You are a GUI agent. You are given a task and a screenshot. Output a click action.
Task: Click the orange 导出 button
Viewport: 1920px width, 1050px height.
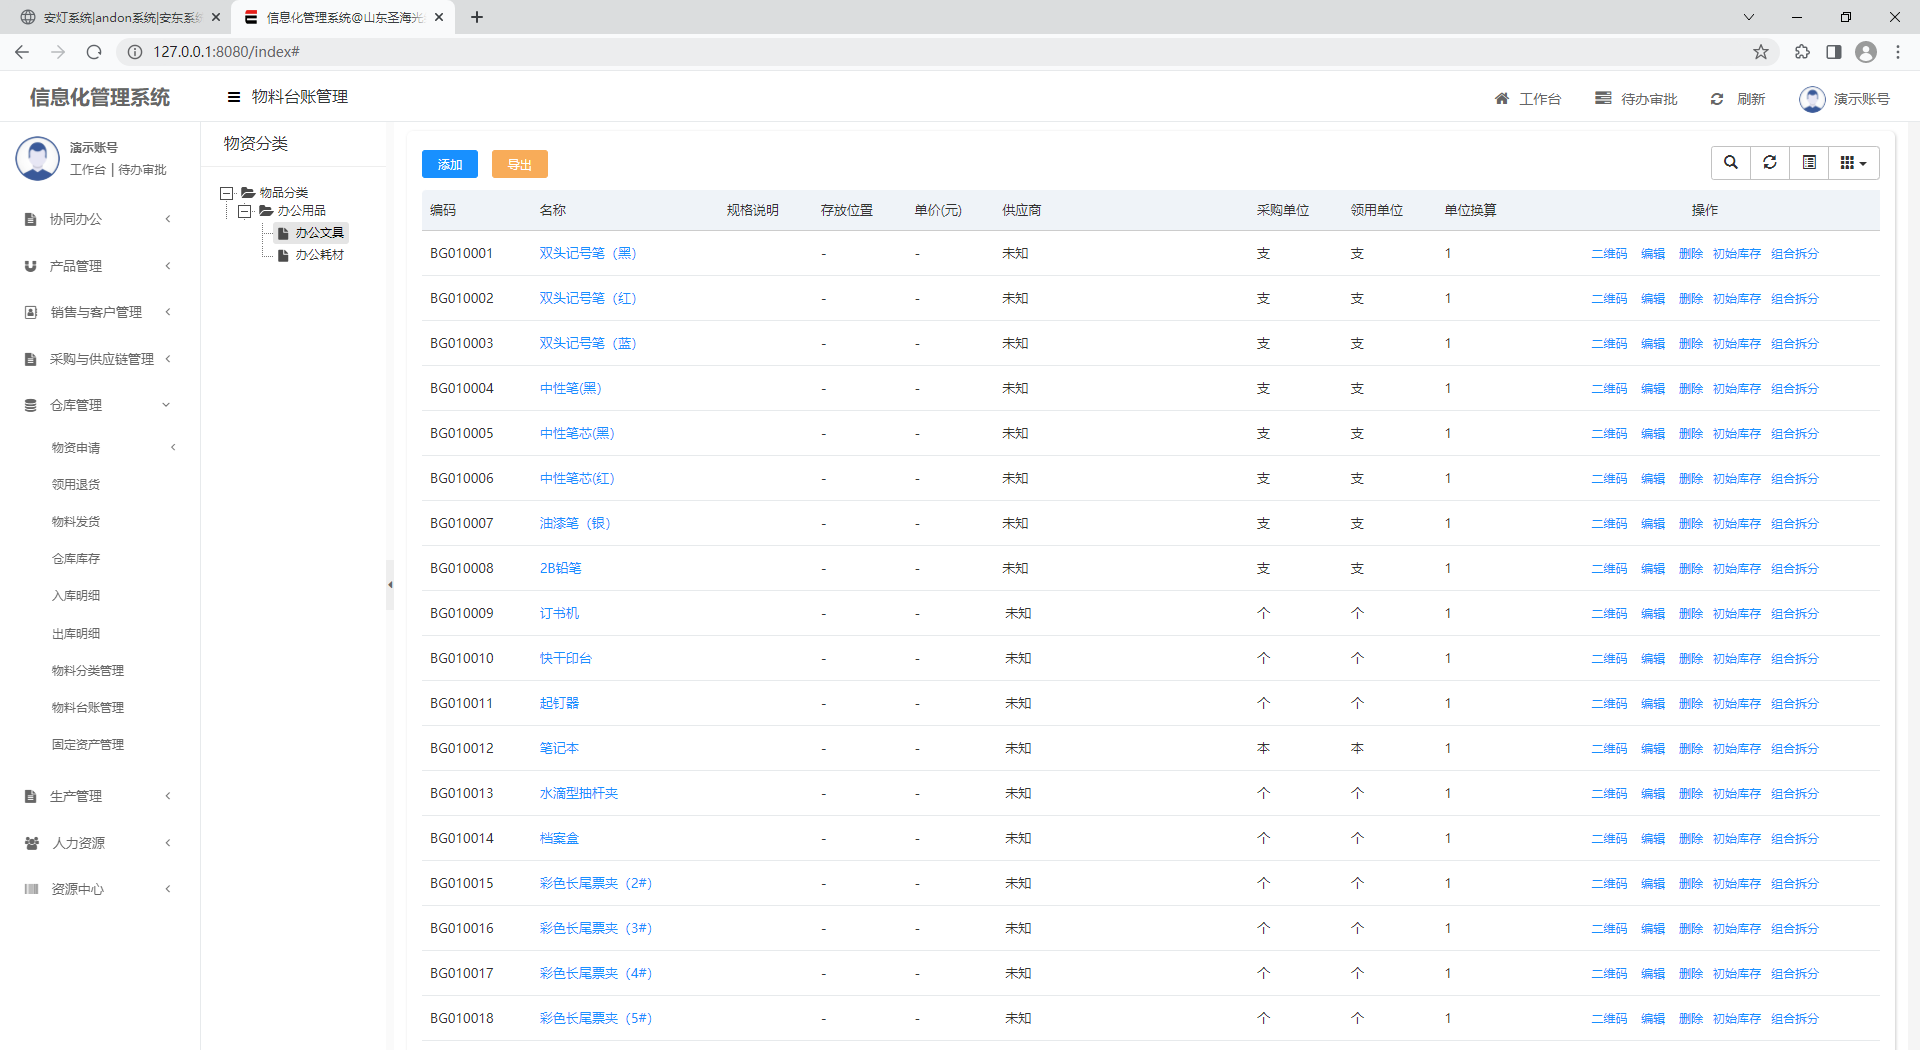click(x=519, y=164)
